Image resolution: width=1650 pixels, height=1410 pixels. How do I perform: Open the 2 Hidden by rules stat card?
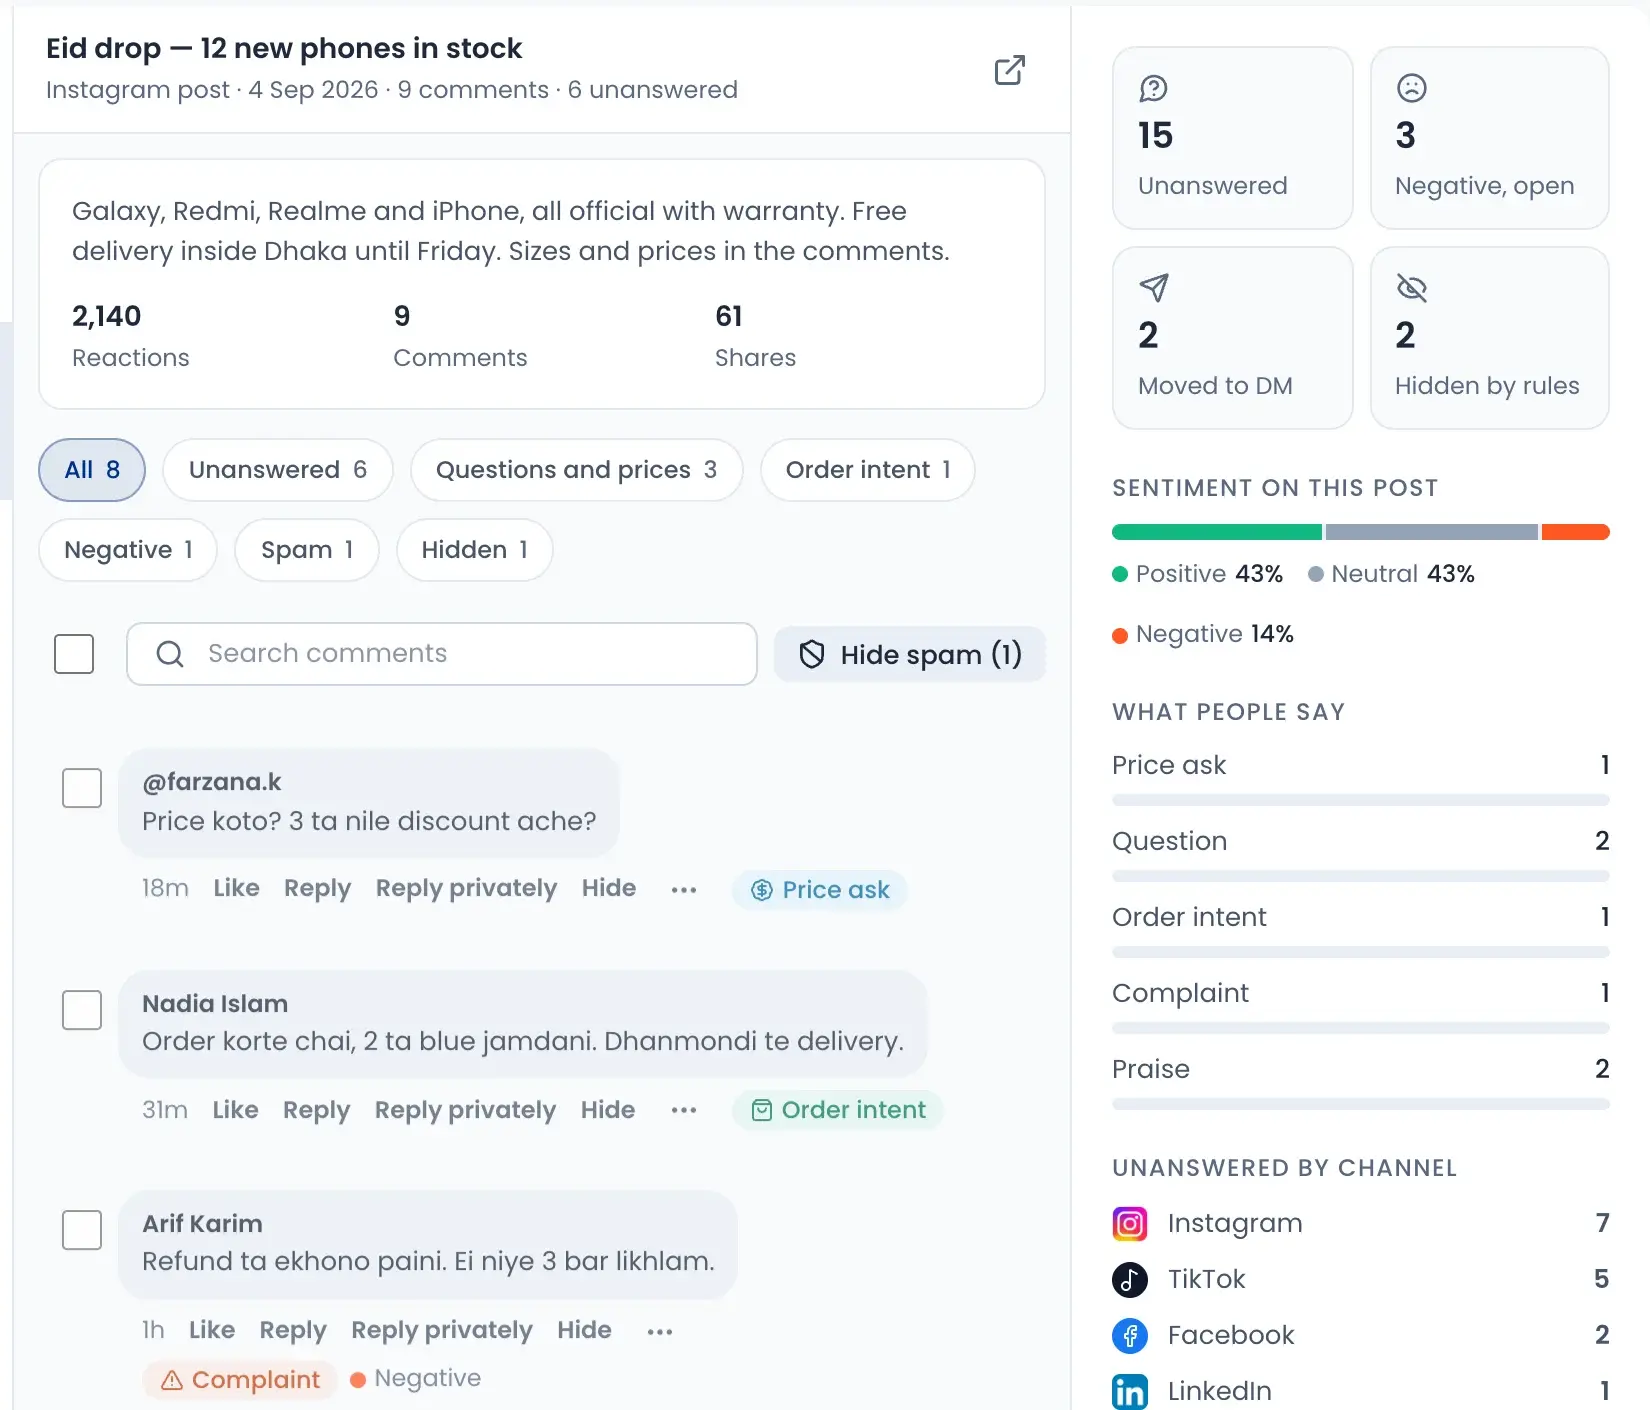click(1490, 338)
